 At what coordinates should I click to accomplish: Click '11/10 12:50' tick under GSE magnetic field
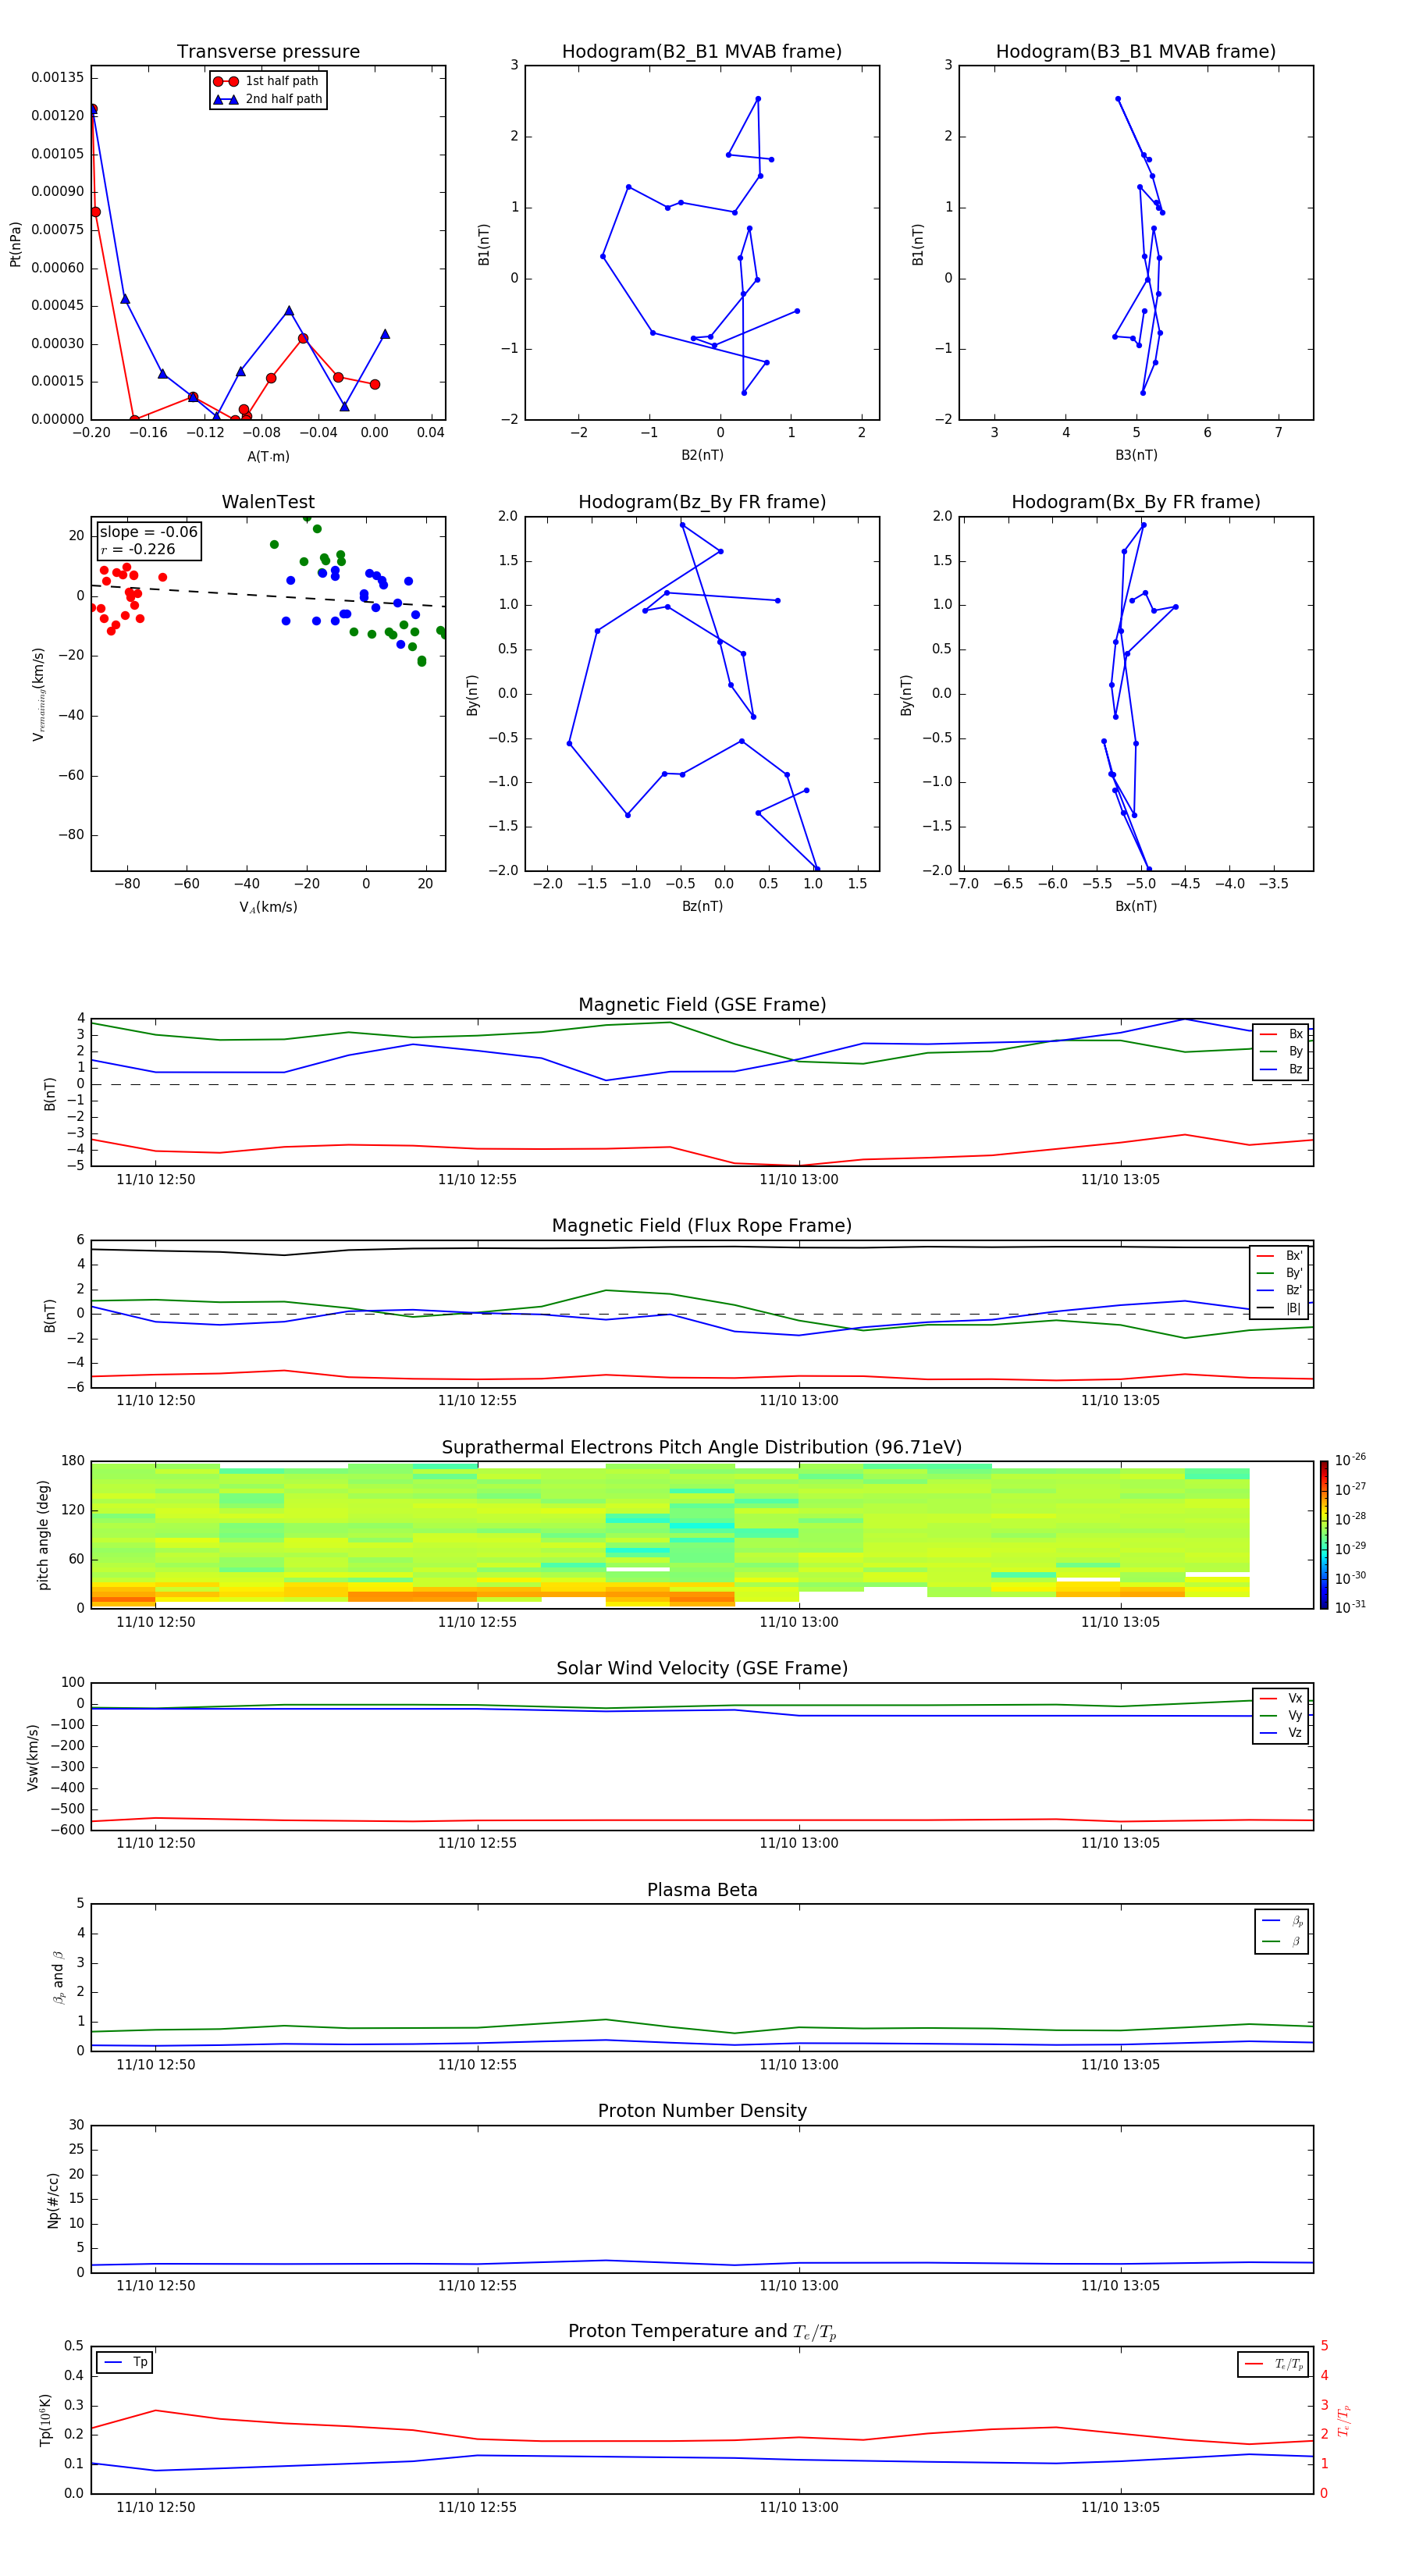tap(155, 1180)
